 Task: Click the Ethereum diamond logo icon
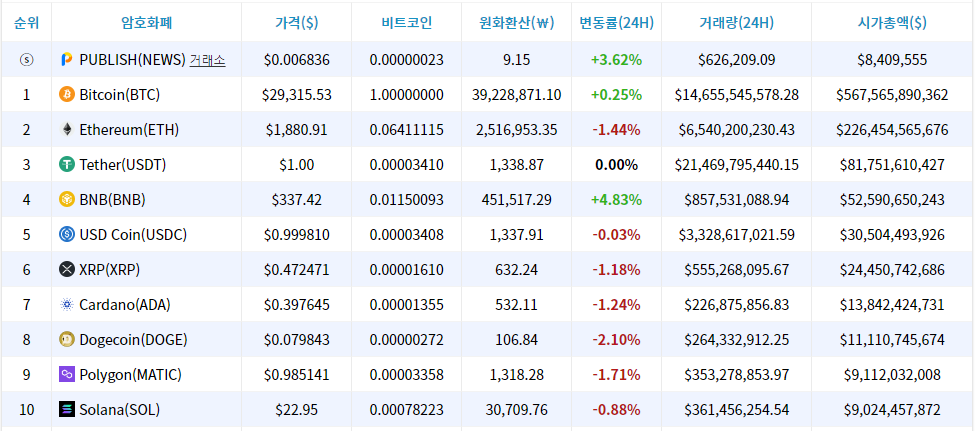pyautogui.click(x=67, y=130)
